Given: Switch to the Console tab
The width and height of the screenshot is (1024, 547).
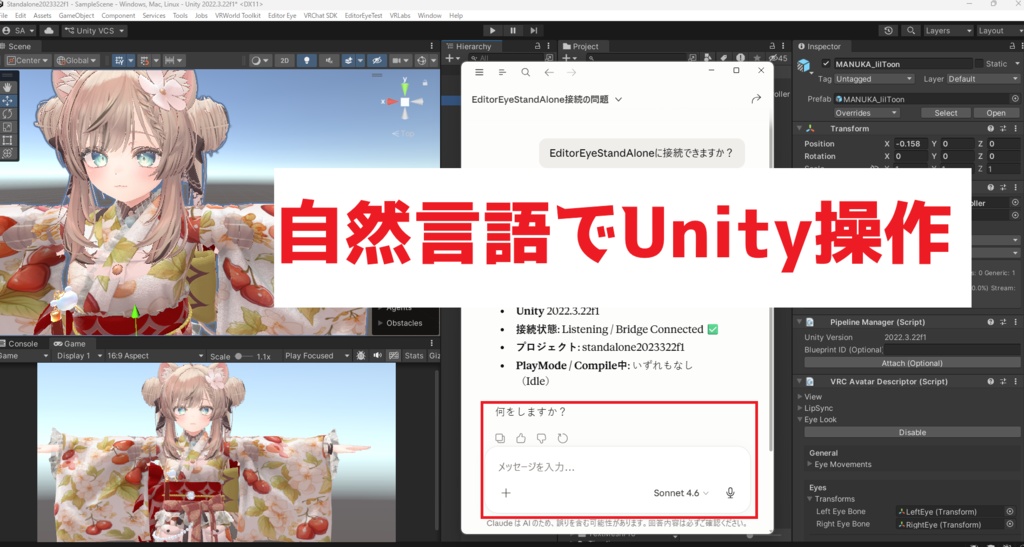Looking at the screenshot, I should point(22,343).
